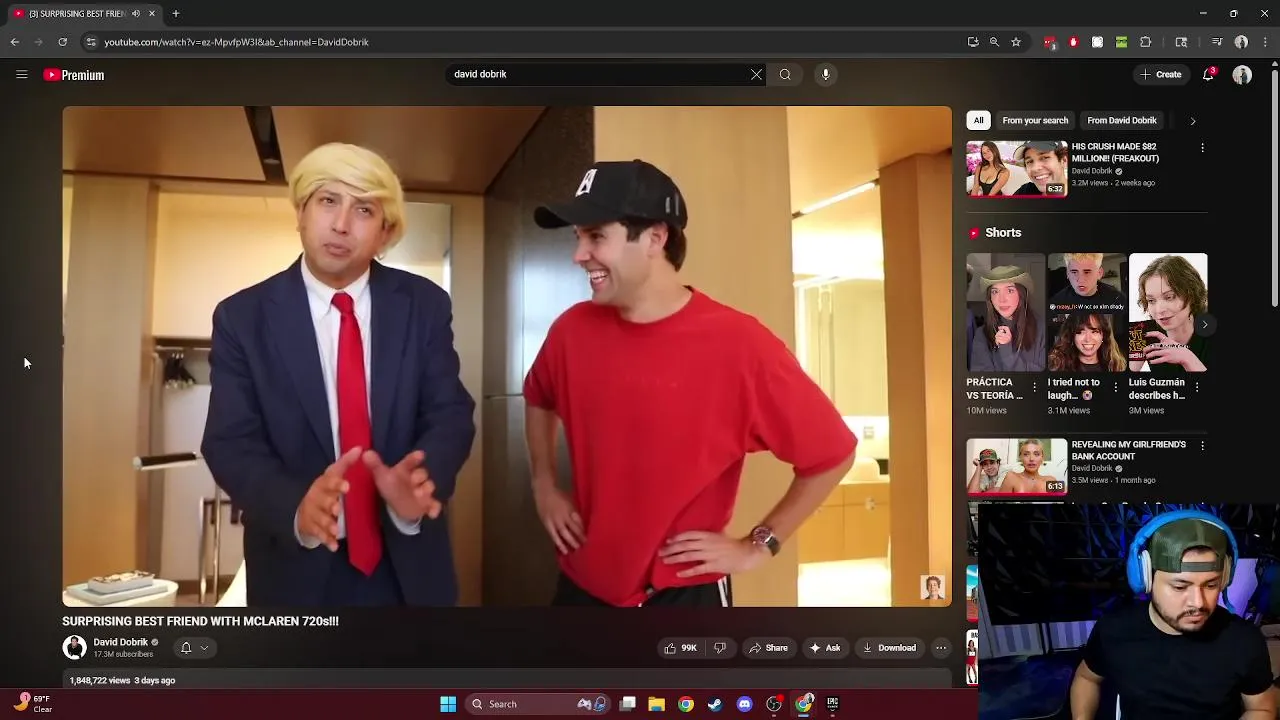Open Chrome profile avatar in toolbar
The height and width of the screenshot is (720, 1280).
(1241, 42)
